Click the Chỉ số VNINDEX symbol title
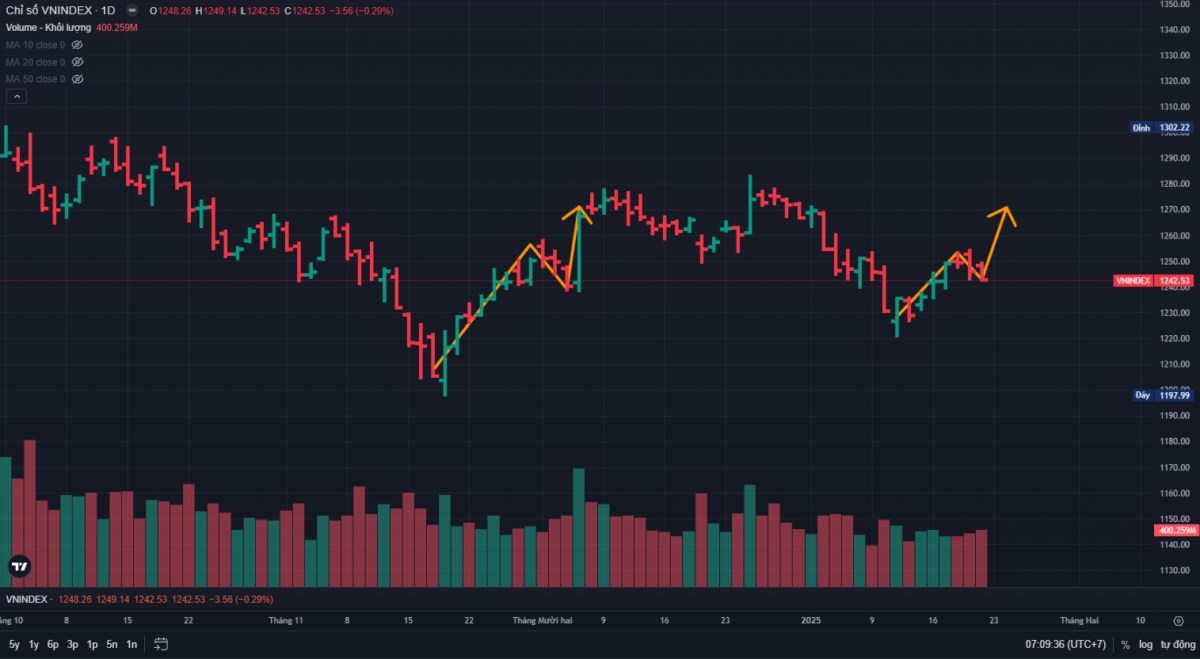This screenshot has width=1200, height=659. (x=60, y=10)
